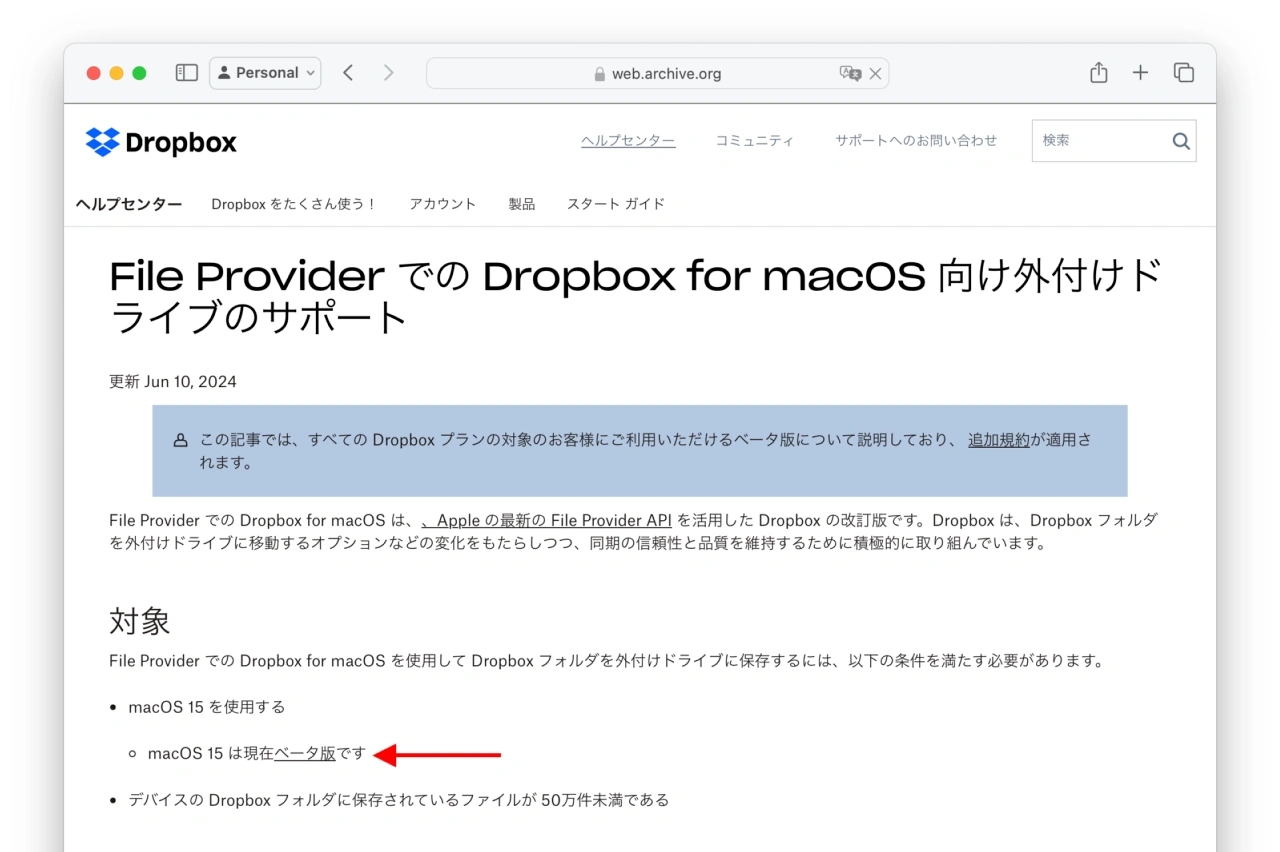This screenshot has height=852, width=1280.
Task: Open the ヘルプセンター header link
Action: click(x=628, y=141)
